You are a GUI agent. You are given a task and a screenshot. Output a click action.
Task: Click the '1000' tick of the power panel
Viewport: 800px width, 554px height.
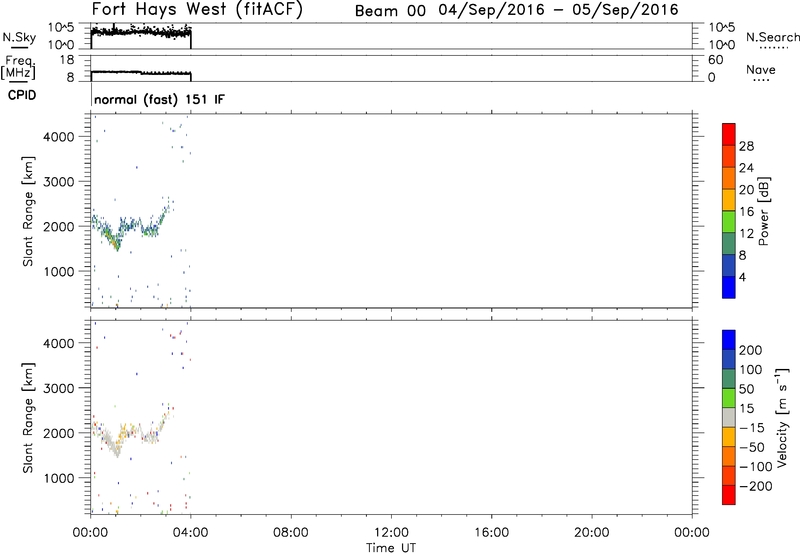tap(59, 272)
